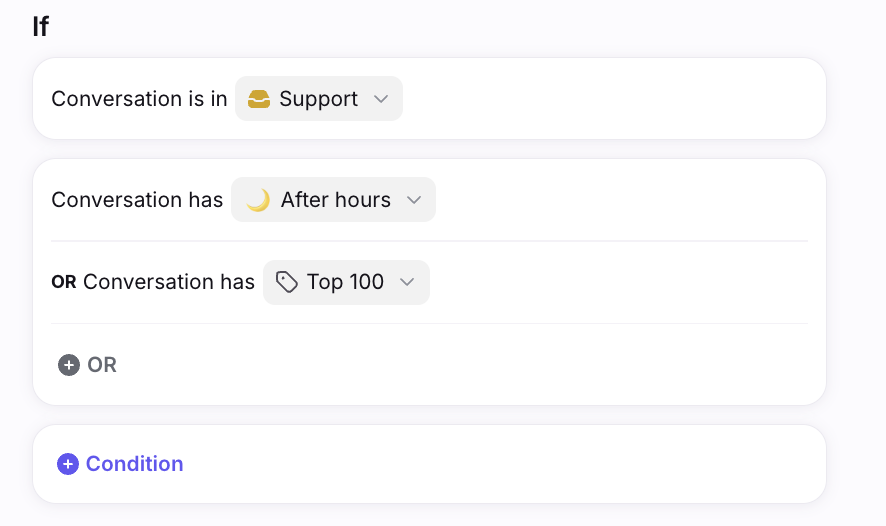Add a new Condition
This screenshot has height=526, width=886.
pos(120,464)
